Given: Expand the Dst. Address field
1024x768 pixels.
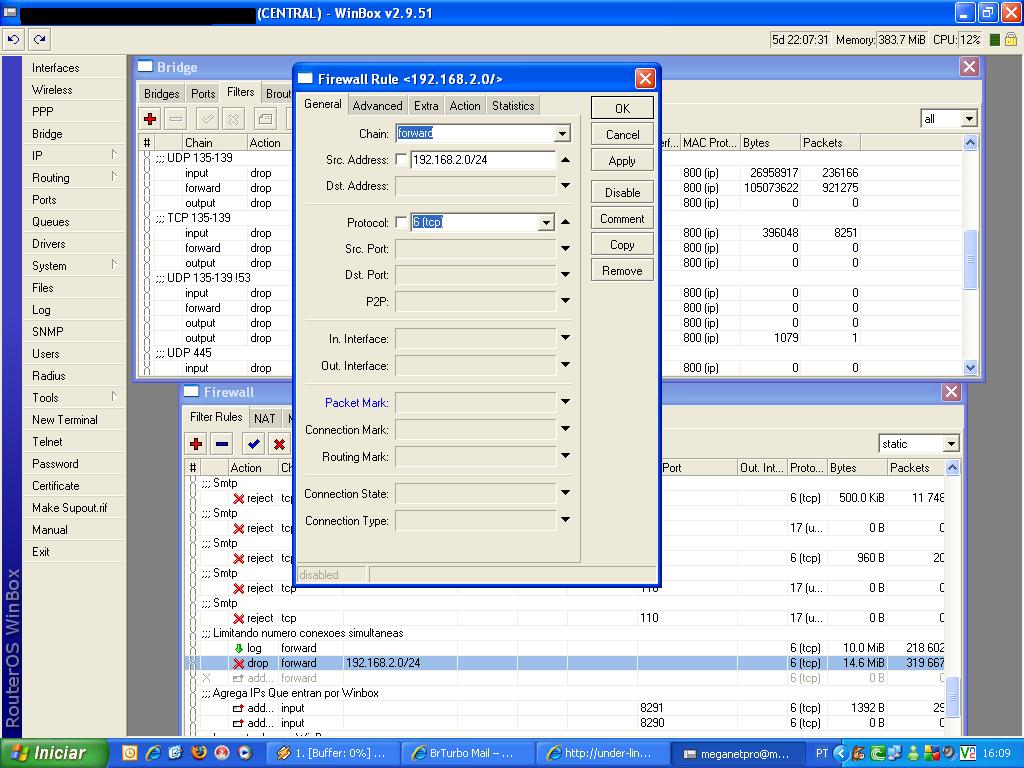Looking at the screenshot, I should point(565,185).
